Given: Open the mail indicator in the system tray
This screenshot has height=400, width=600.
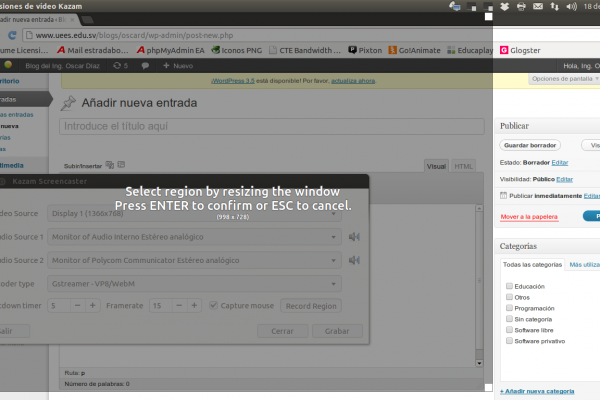Looking at the screenshot, I should pos(538,6).
